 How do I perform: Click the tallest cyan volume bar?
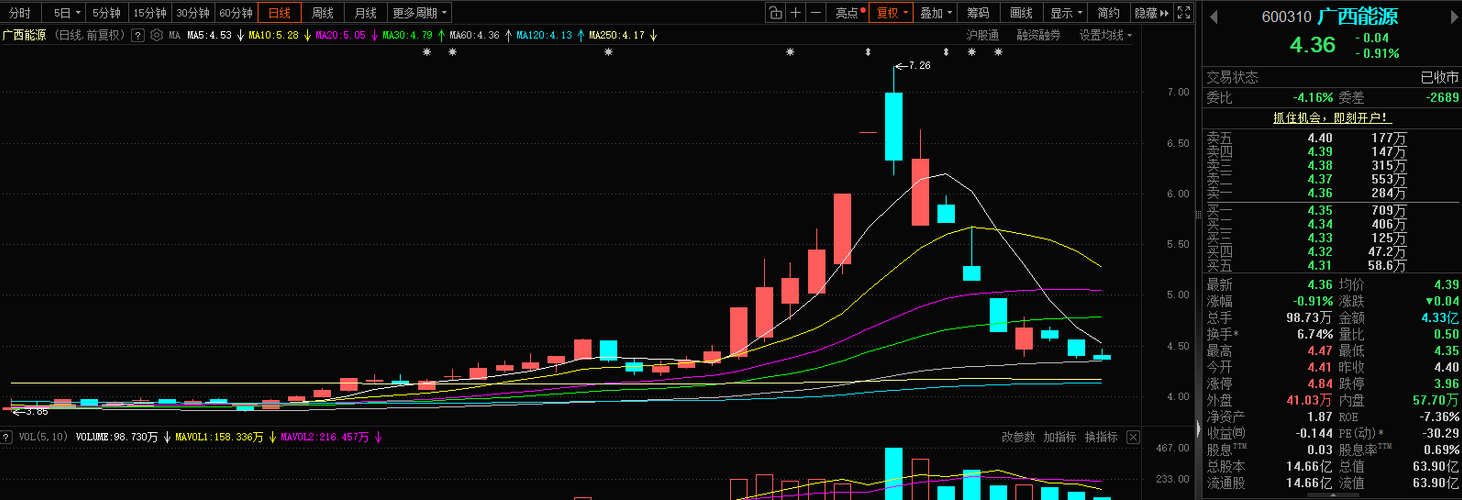[894, 473]
